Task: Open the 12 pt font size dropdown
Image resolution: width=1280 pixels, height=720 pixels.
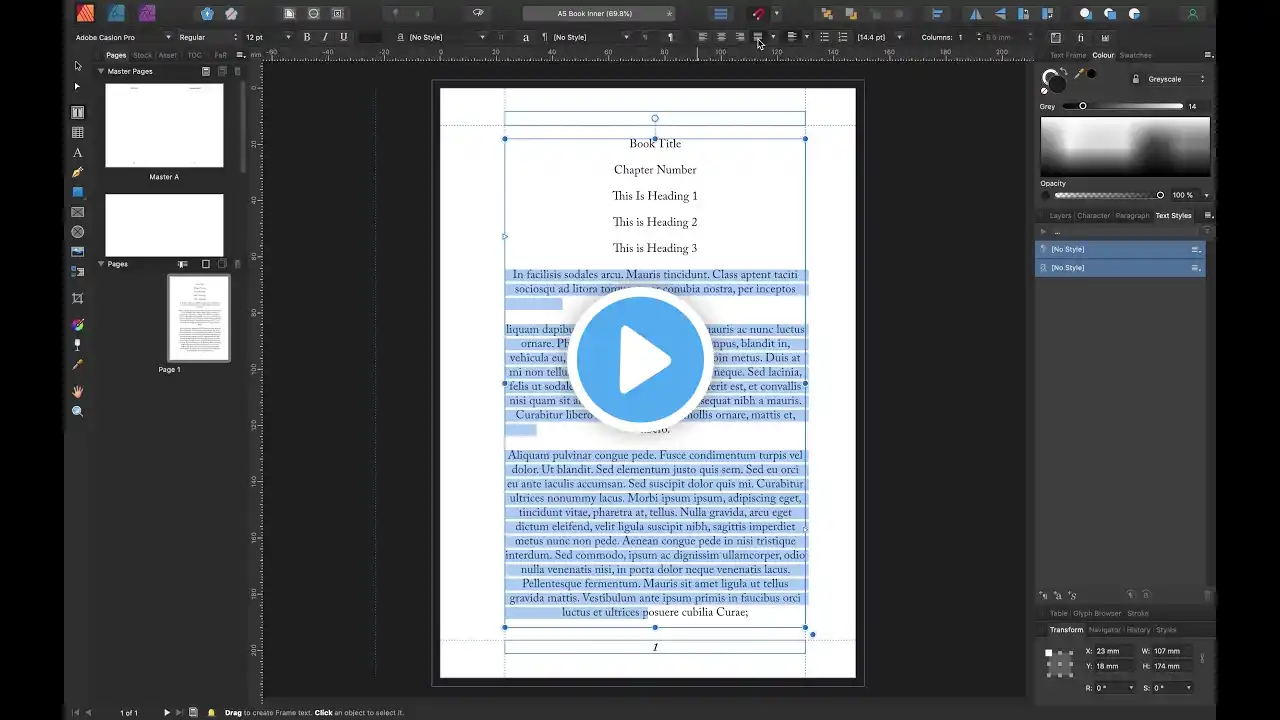Action: pyautogui.click(x=267, y=37)
